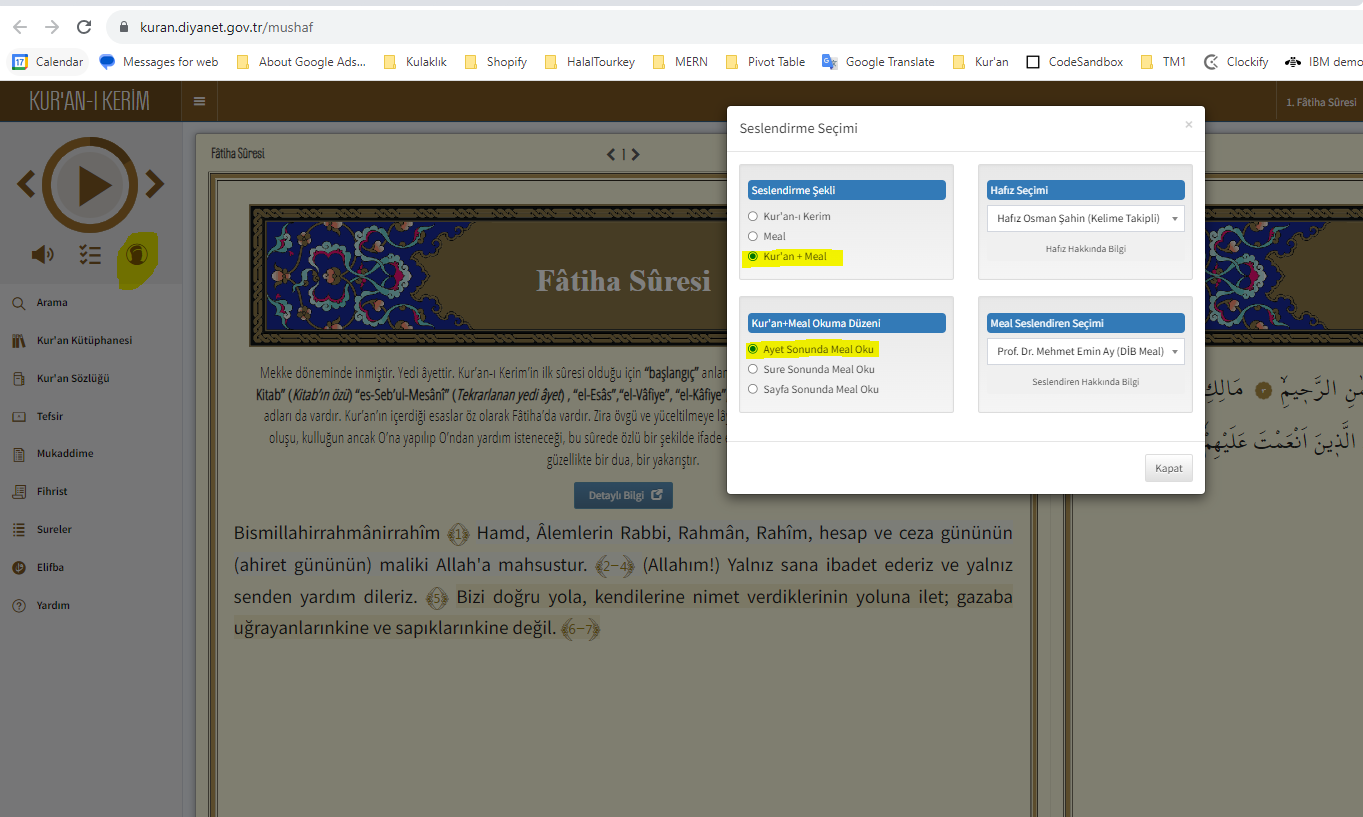The height and width of the screenshot is (817, 1363).
Task: Open the CodeSandbox bookmark
Action: pyautogui.click(x=1075, y=62)
